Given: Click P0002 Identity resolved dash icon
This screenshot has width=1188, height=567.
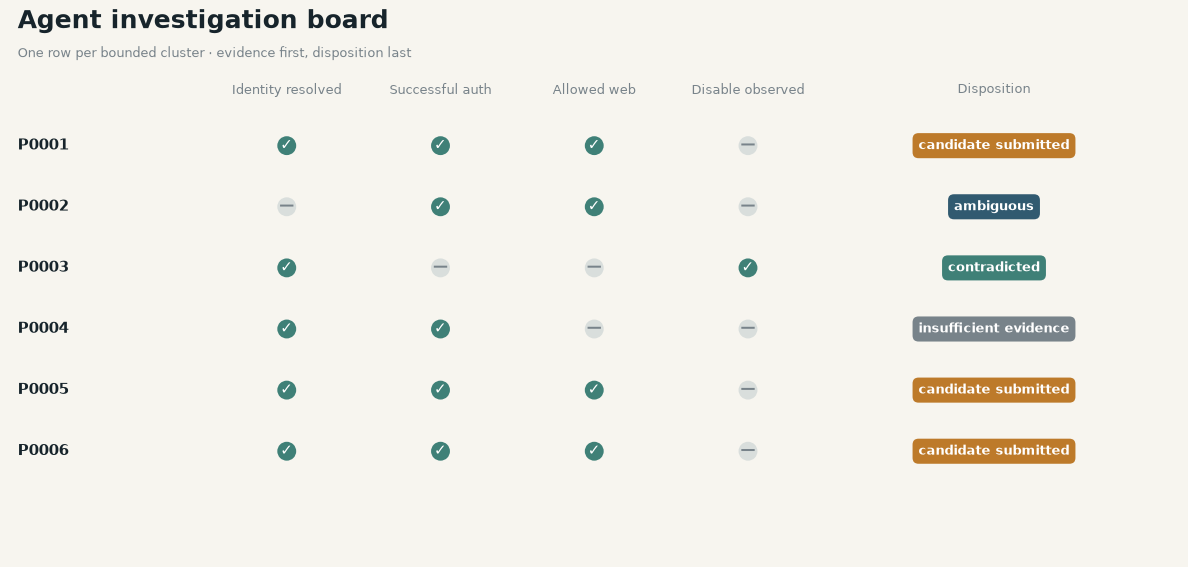Looking at the screenshot, I should point(286,207).
